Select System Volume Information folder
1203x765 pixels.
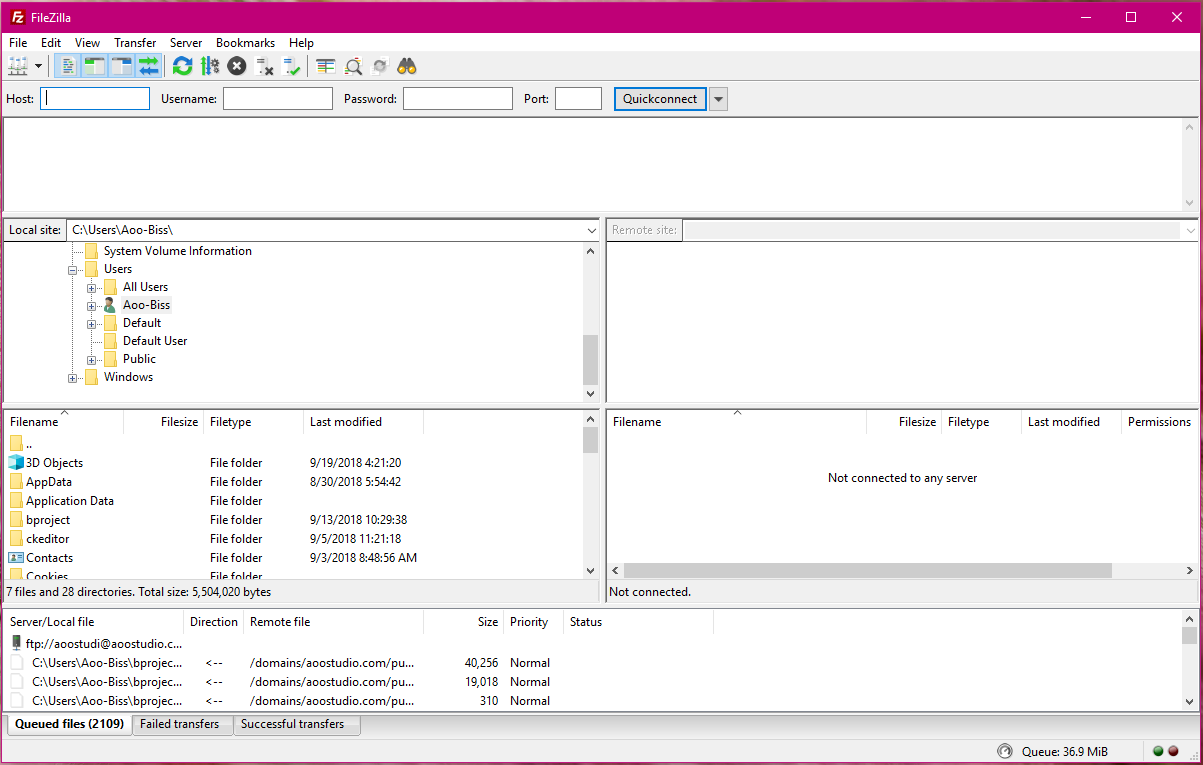click(178, 251)
